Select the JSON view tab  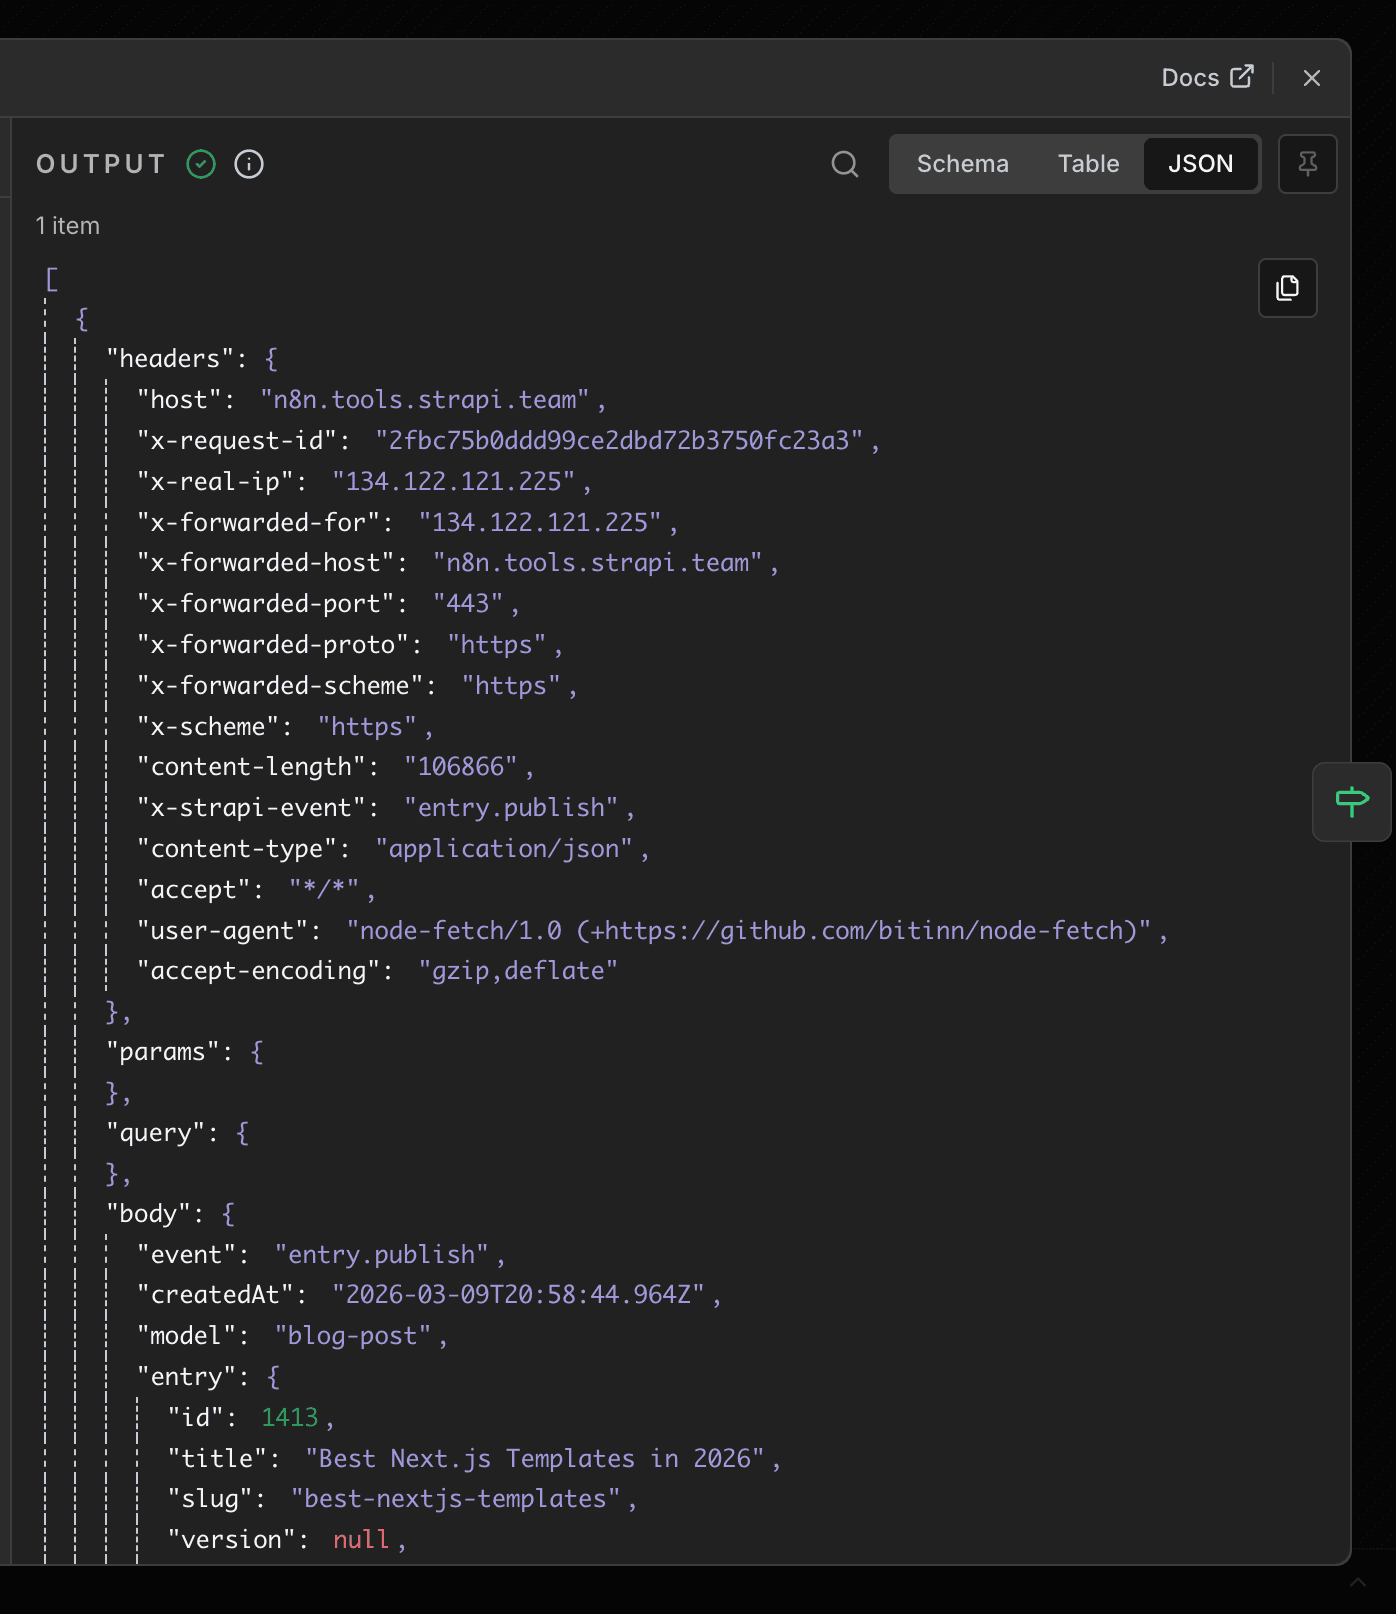tap(1200, 164)
